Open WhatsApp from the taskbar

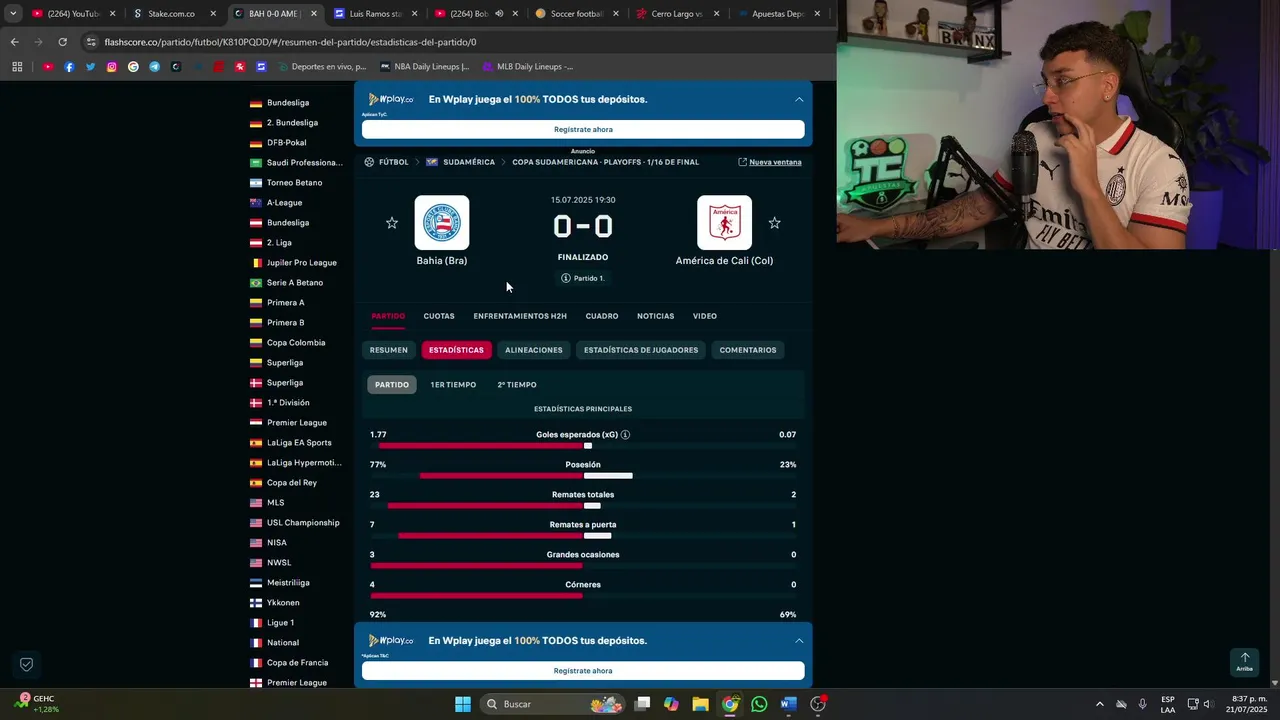759,704
